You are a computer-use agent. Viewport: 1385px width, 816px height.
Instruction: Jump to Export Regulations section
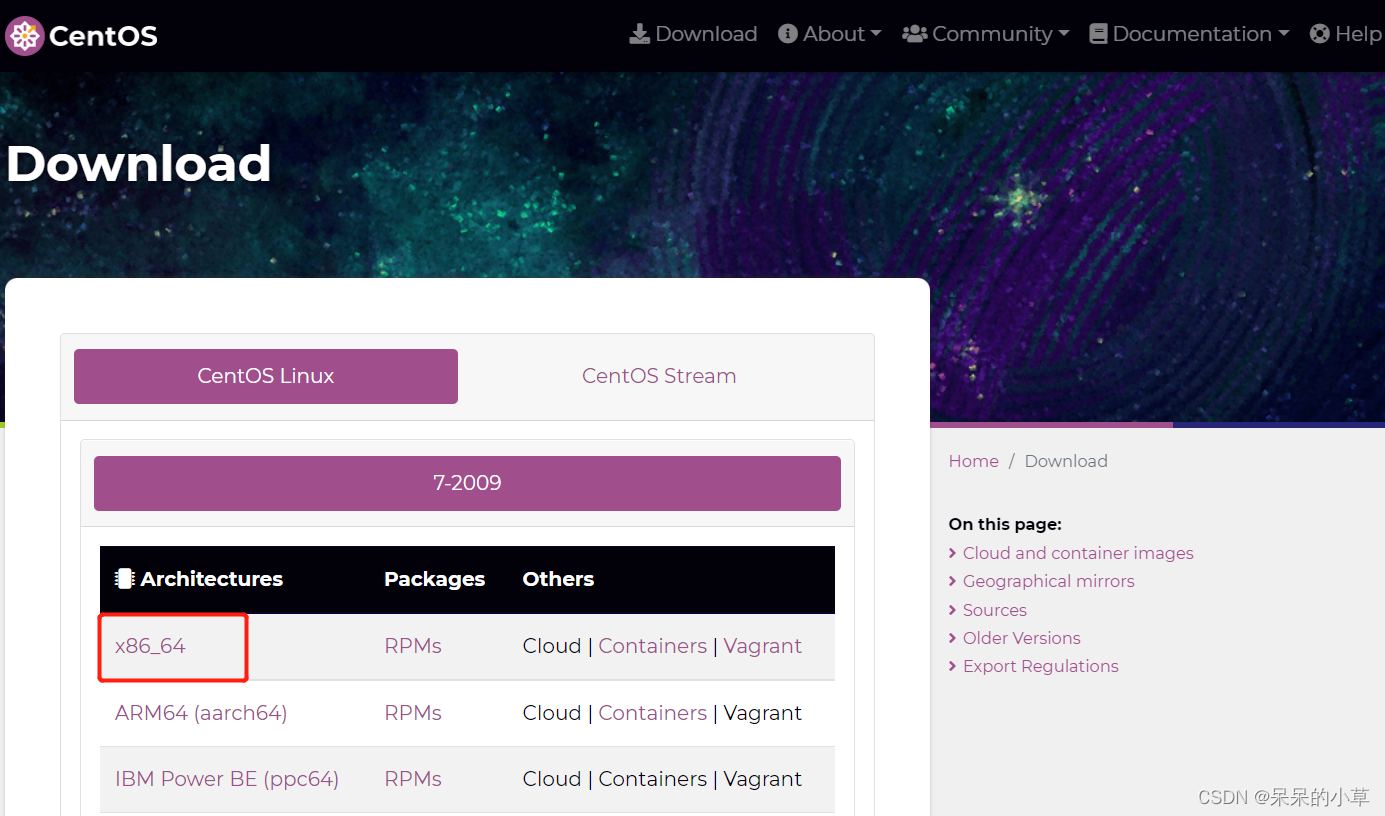point(1041,666)
